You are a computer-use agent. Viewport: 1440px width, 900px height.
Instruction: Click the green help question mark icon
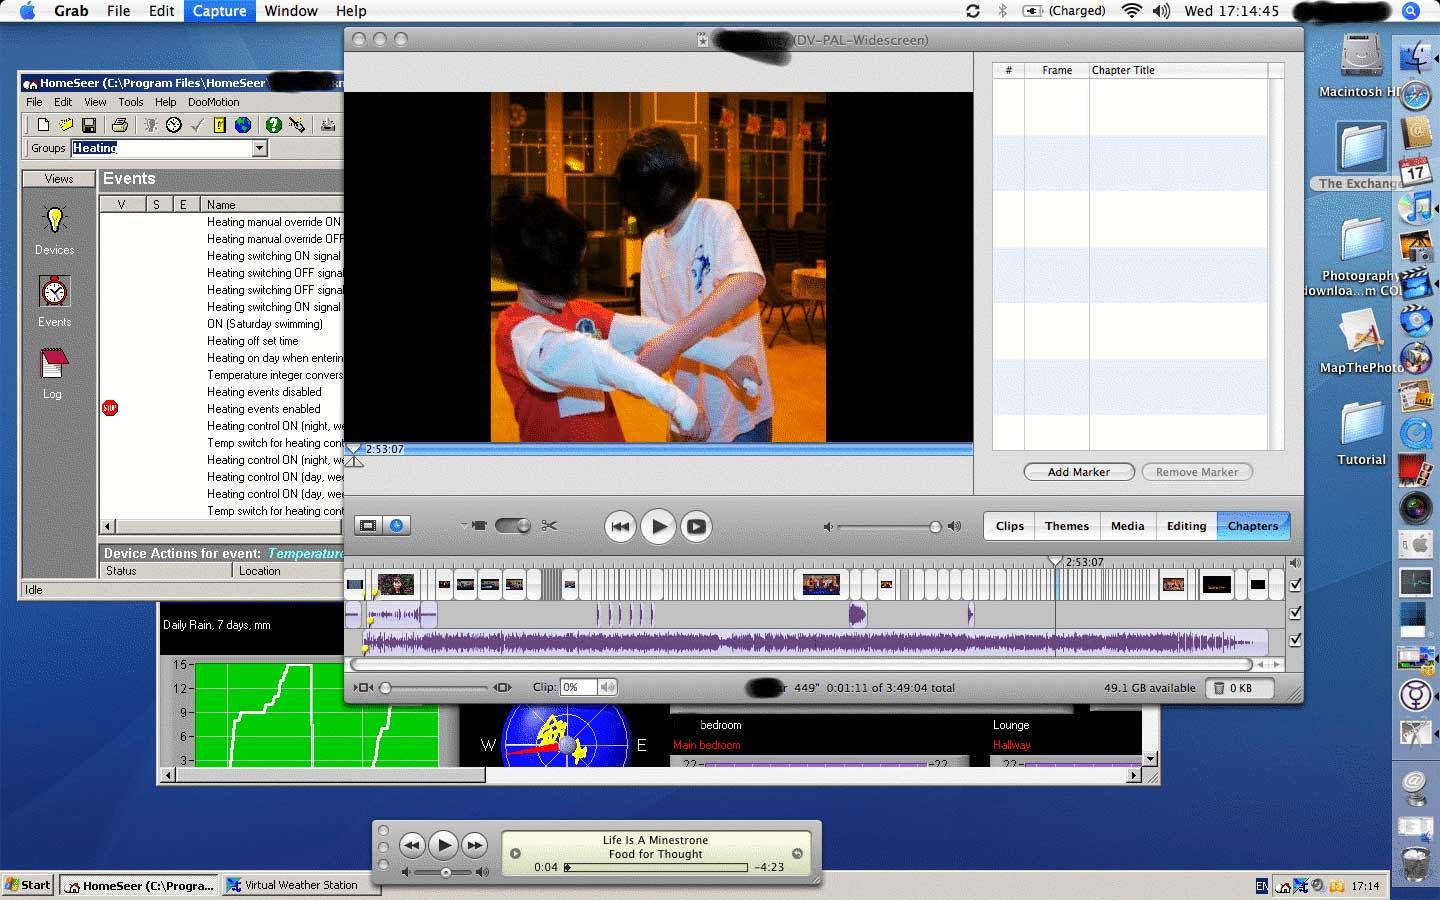pyautogui.click(x=273, y=125)
